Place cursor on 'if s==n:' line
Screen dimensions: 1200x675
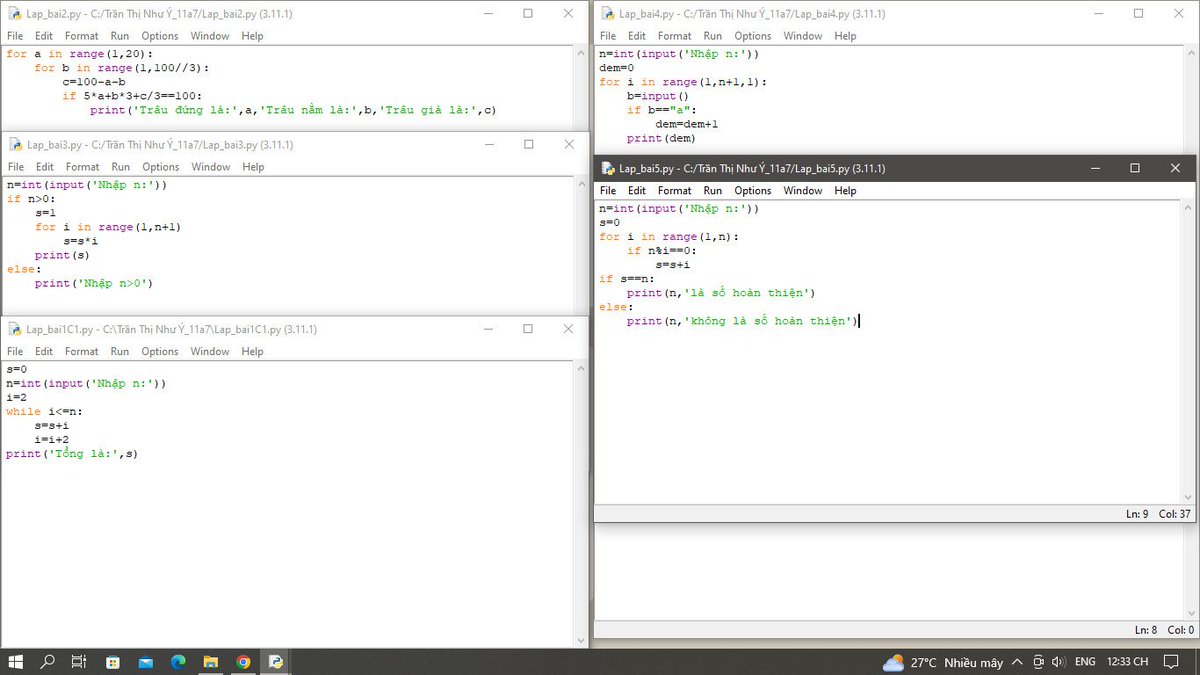[x=626, y=279]
